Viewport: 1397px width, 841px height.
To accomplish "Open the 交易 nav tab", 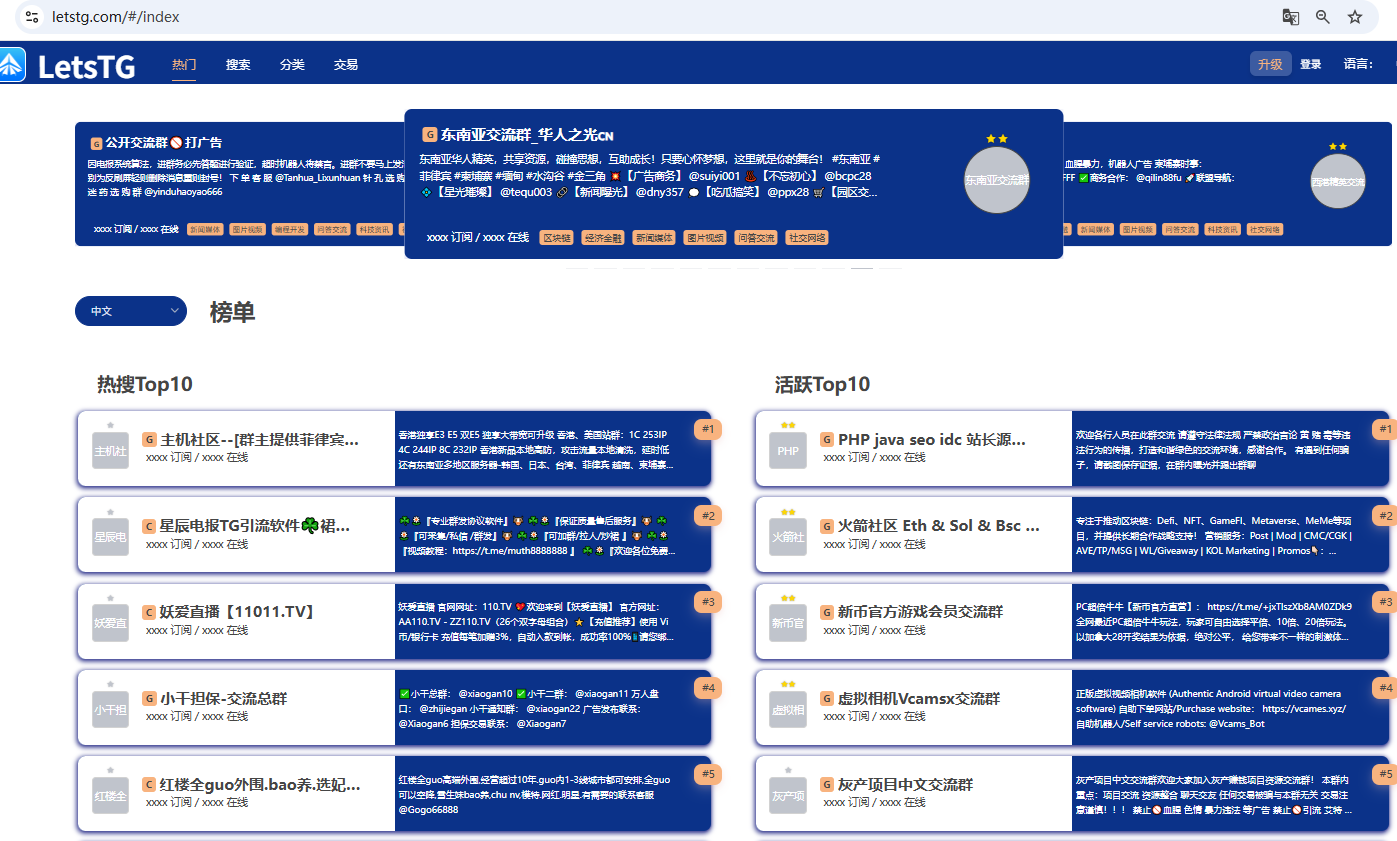I will tap(346, 64).
